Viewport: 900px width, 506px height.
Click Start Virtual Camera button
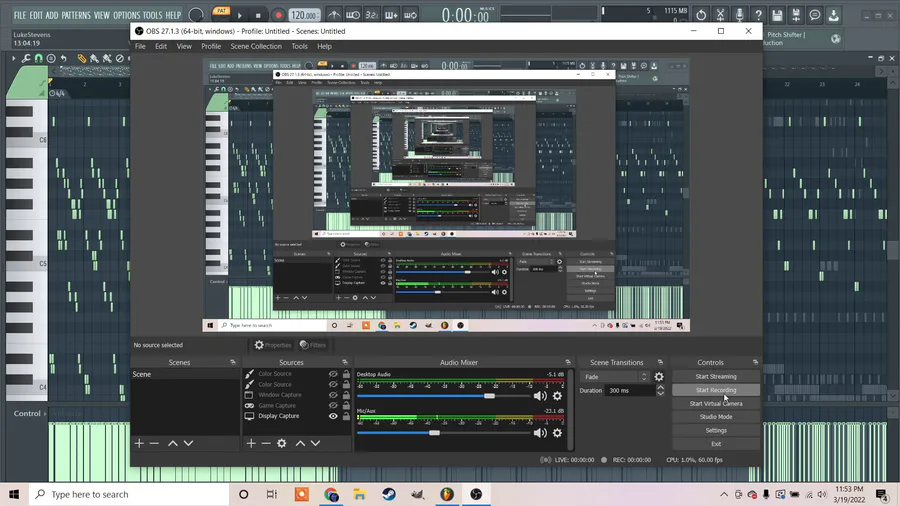point(716,403)
